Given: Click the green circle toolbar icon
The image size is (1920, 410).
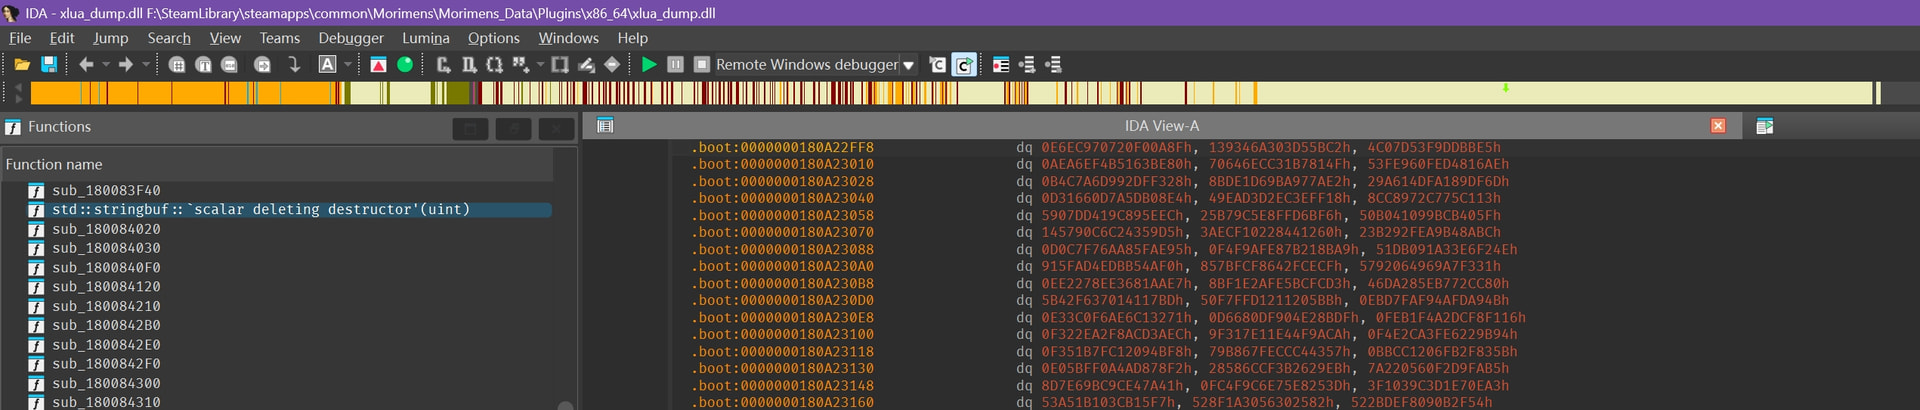Looking at the screenshot, I should 405,64.
